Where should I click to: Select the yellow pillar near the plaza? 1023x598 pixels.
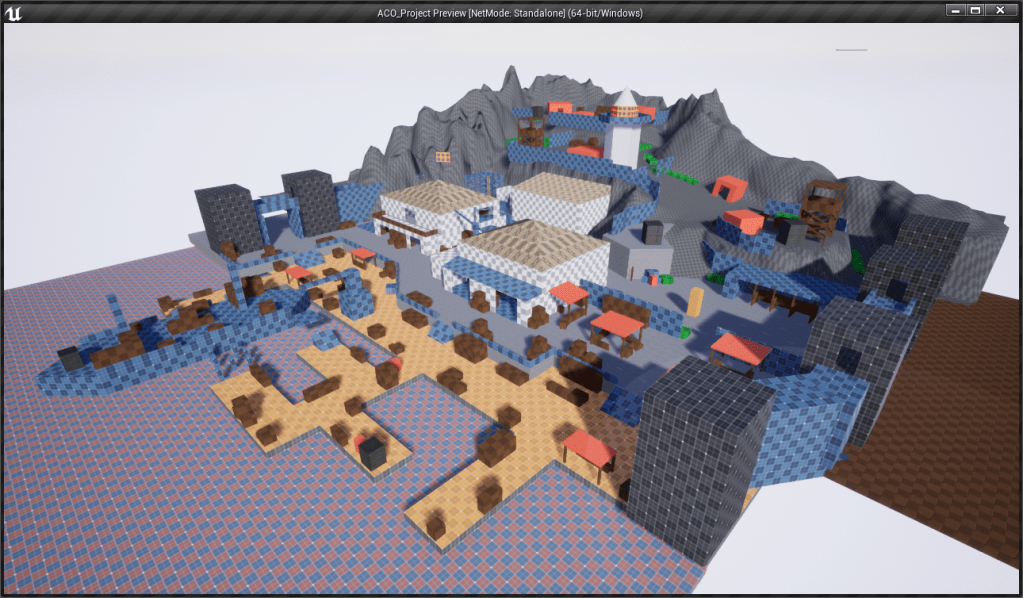[694, 301]
